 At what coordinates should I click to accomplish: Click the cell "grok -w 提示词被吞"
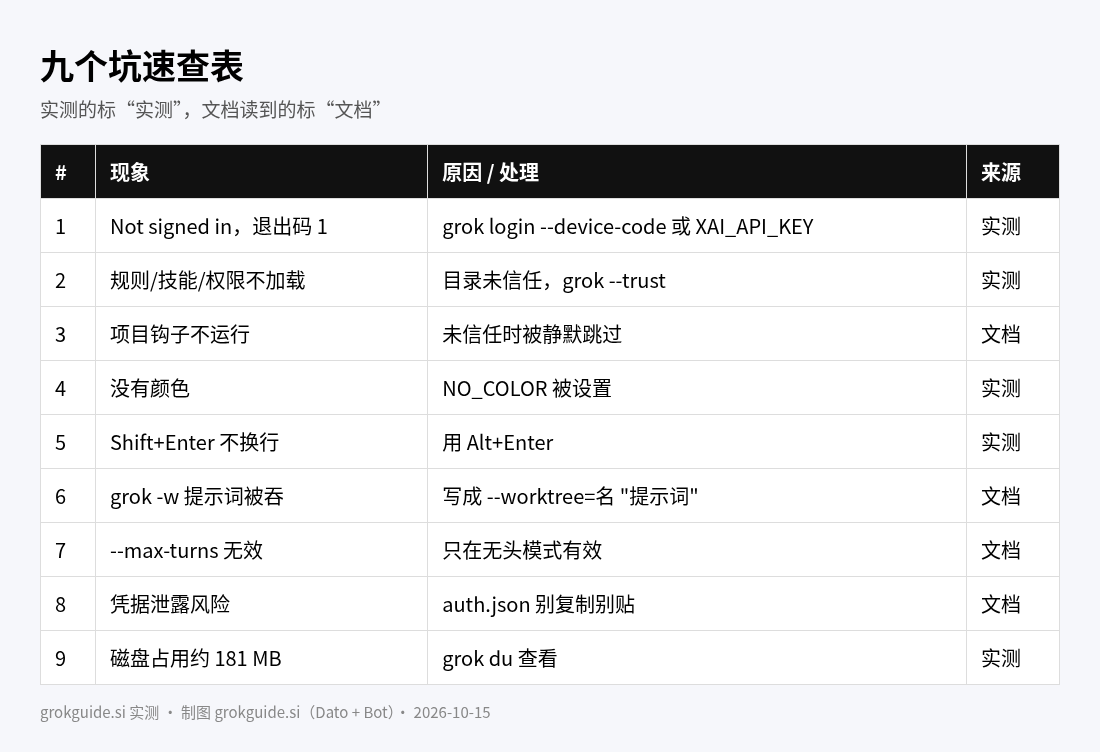(x=261, y=496)
